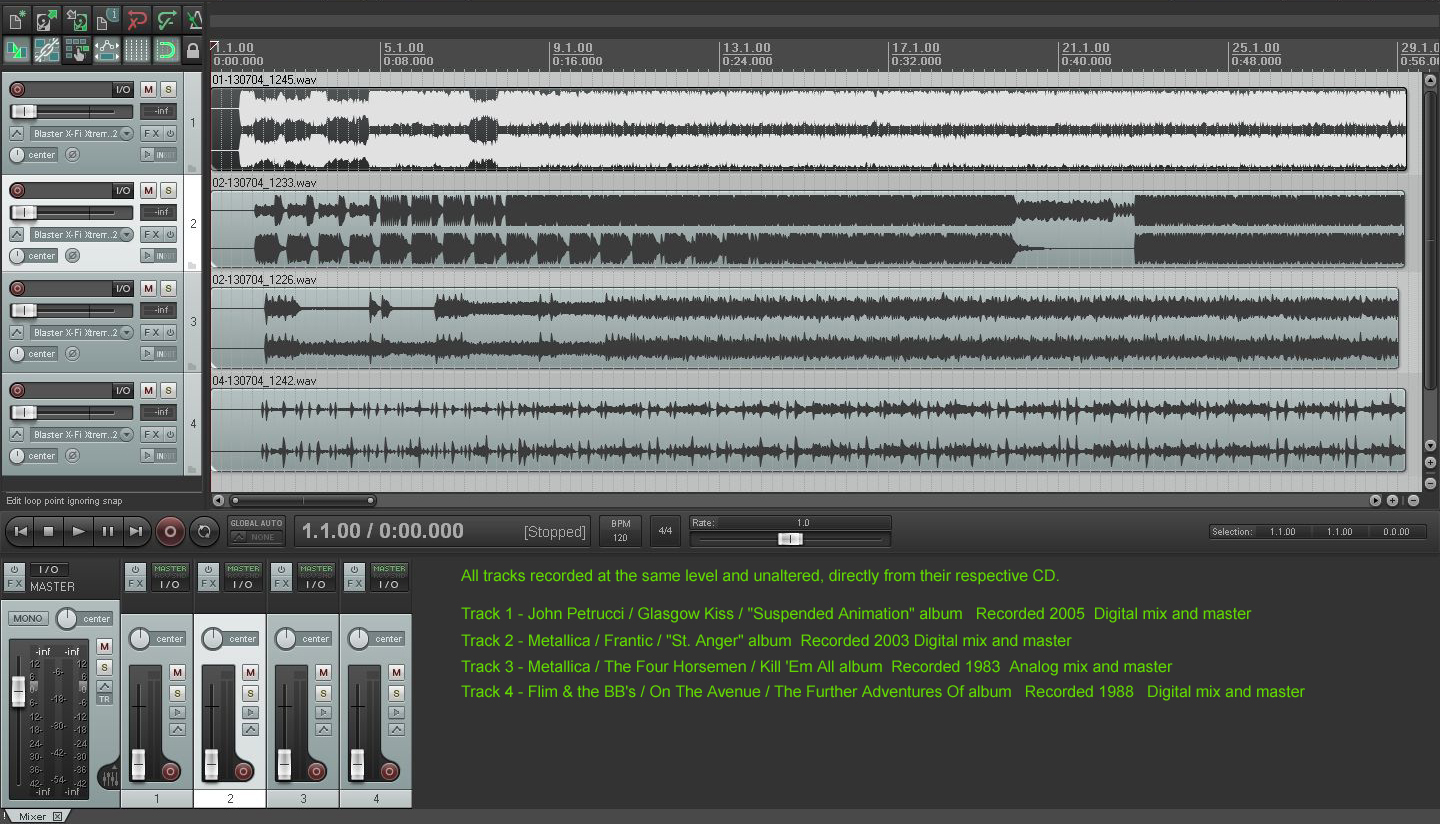Click the transport Record button
Viewport: 1440px width, 824px height.
pyautogui.click(x=170, y=532)
